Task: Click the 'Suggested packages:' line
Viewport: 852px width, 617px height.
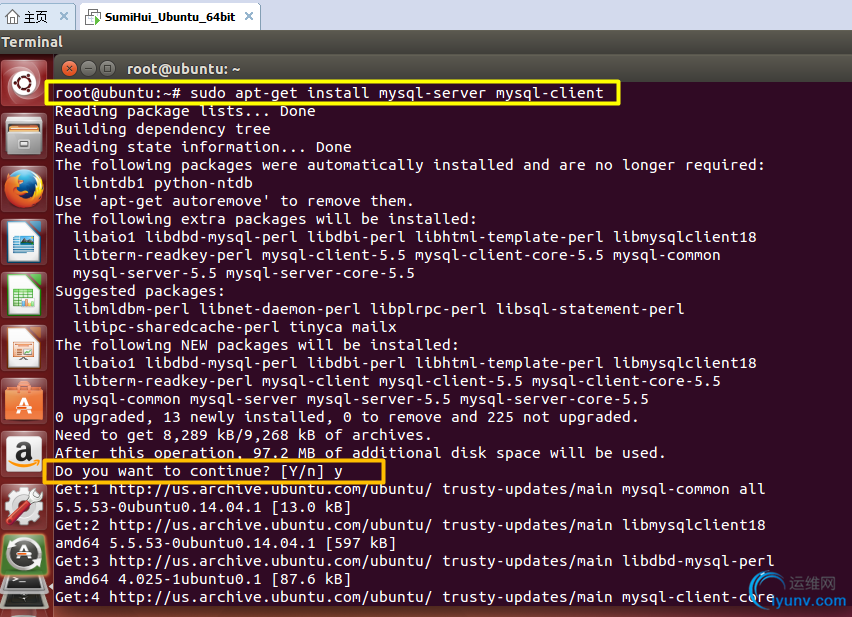Action: coord(140,291)
